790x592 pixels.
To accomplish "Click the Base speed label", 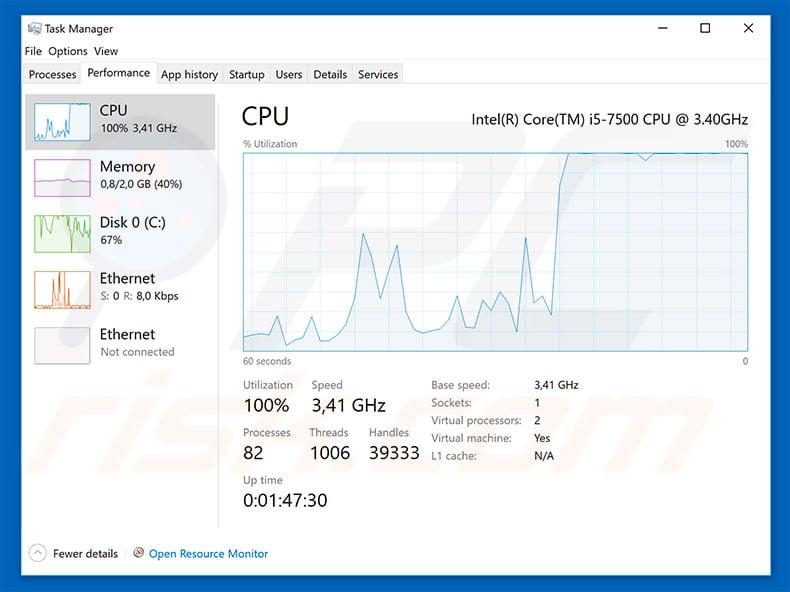I will [460, 385].
